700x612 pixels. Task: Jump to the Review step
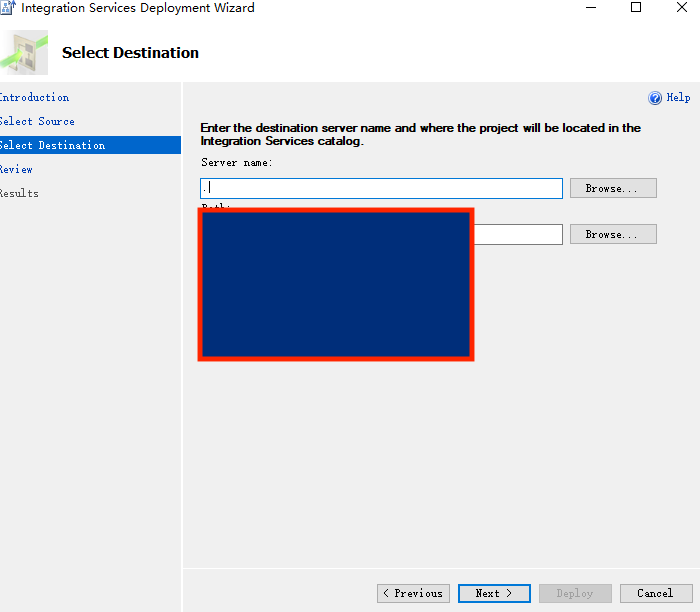16,170
